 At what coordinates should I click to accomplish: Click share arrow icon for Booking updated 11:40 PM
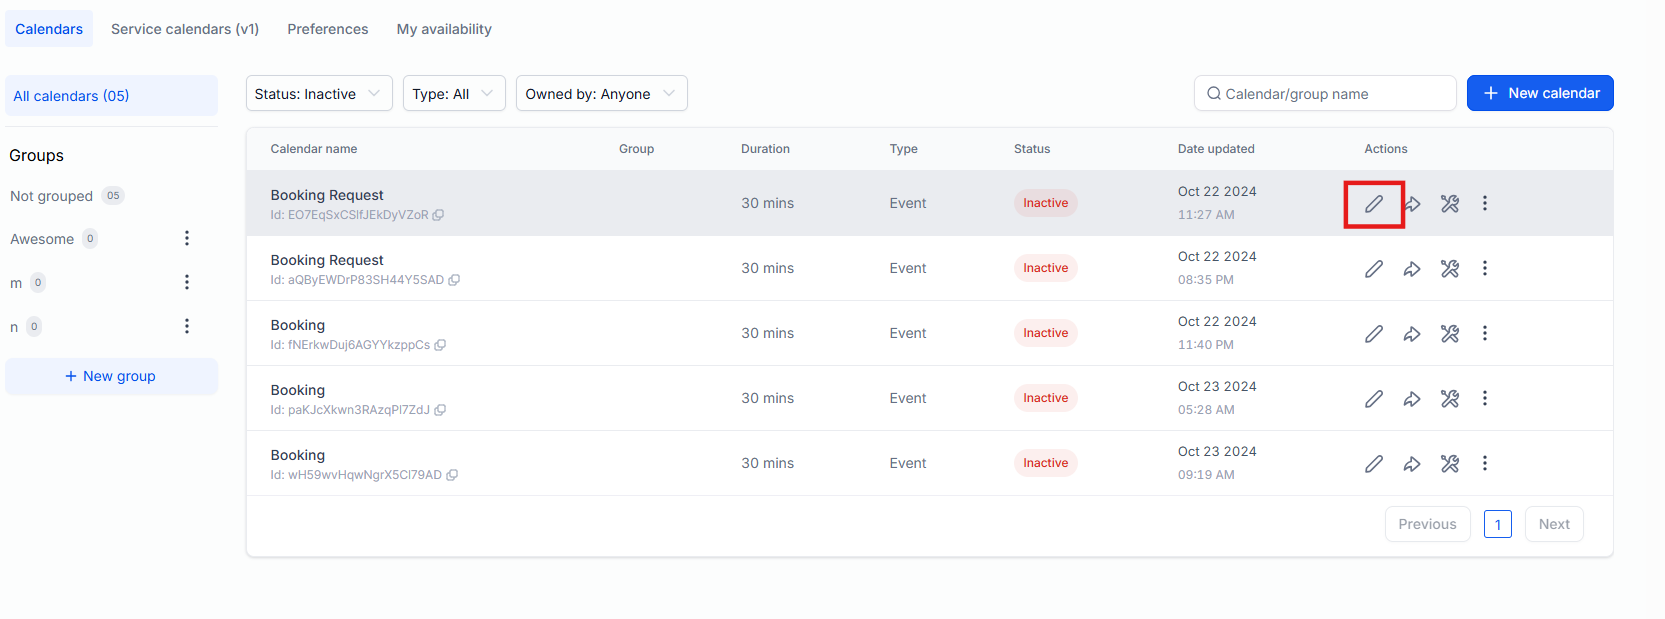point(1412,334)
